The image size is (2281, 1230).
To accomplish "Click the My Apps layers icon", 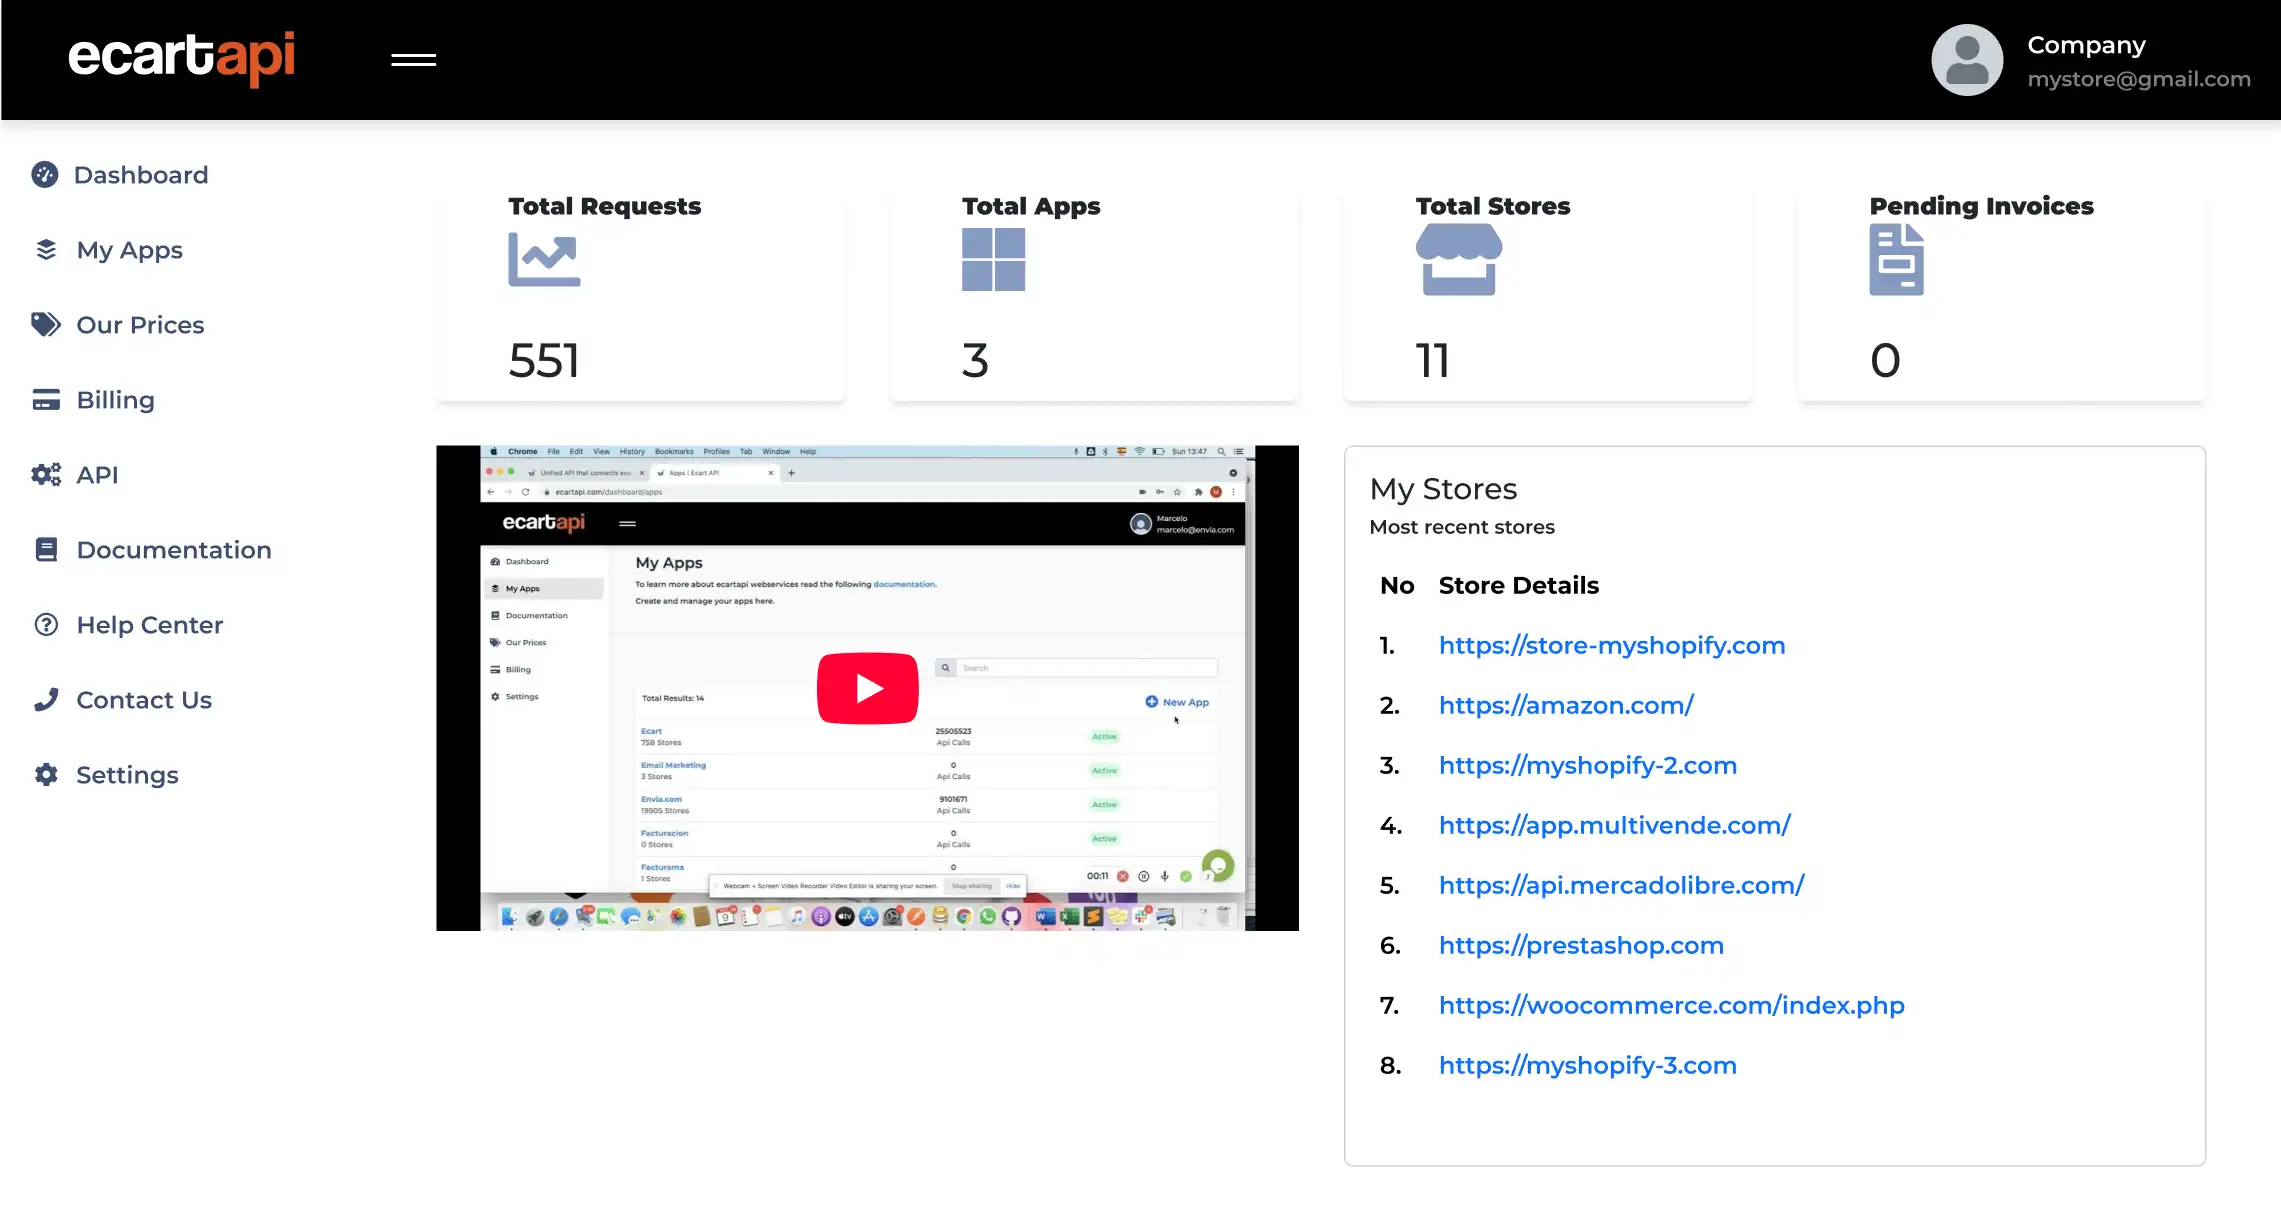I will tap(46, 249).
